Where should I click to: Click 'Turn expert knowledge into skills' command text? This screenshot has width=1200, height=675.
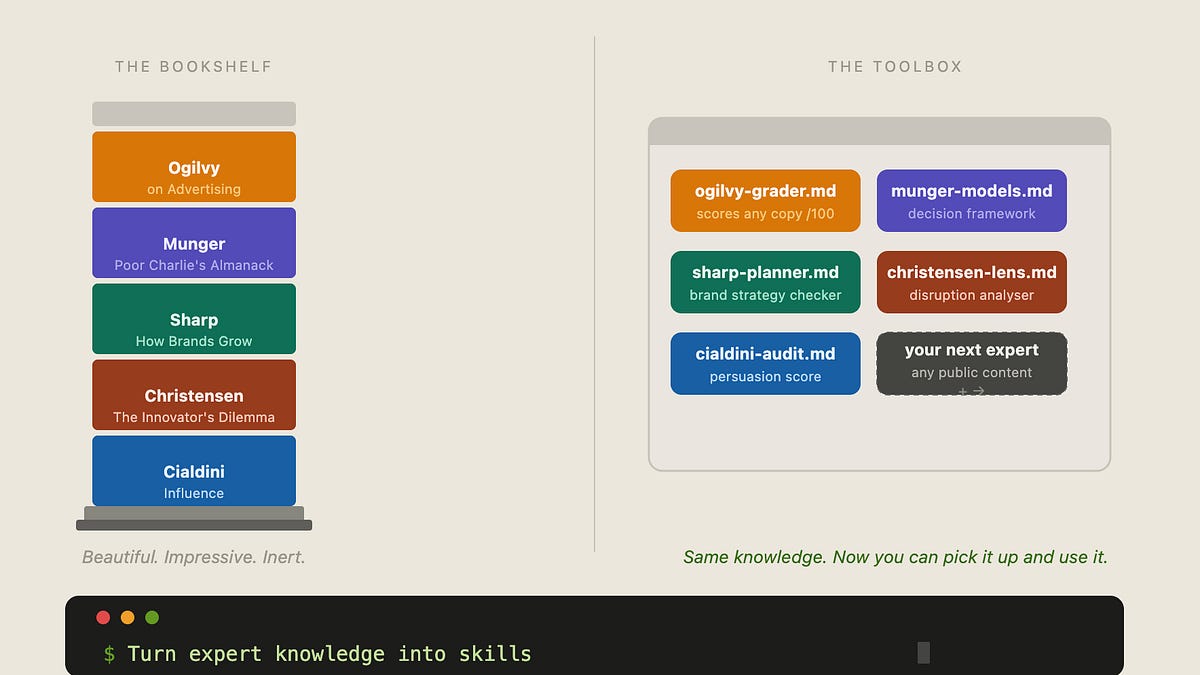(330, 654)
